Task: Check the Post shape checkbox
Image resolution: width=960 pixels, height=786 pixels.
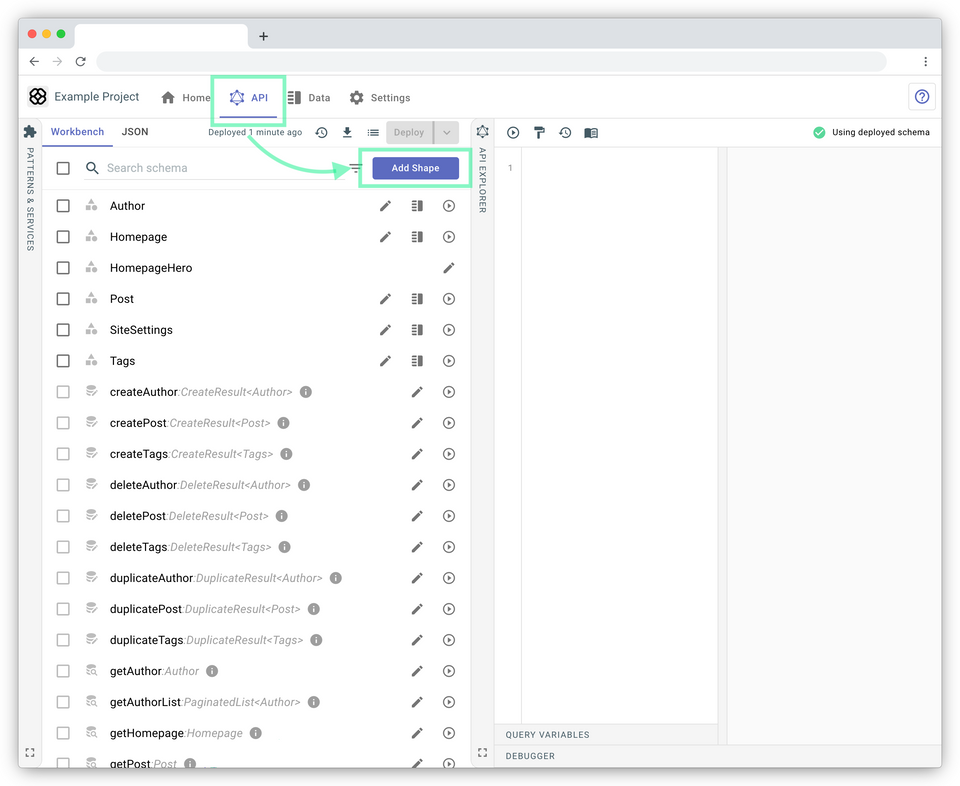Action: pos(63,299)
